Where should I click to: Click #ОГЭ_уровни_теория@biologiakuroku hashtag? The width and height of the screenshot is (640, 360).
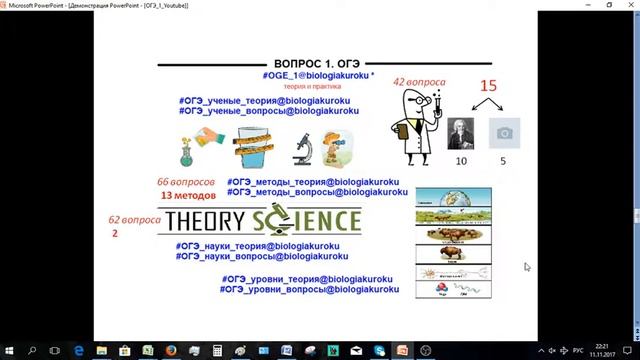tap(307, 279)
